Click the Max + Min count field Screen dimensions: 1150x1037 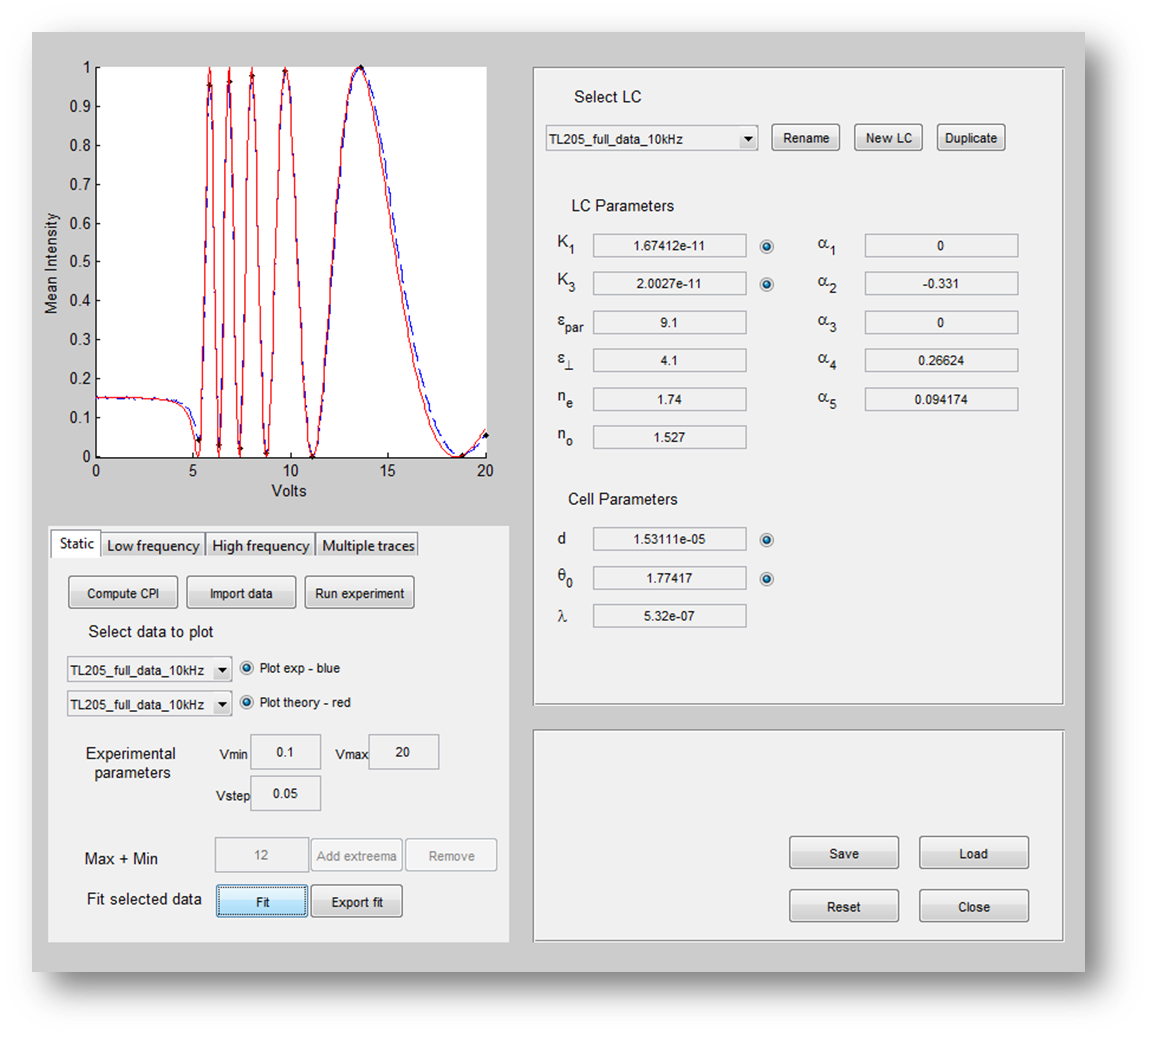[262, 856]
